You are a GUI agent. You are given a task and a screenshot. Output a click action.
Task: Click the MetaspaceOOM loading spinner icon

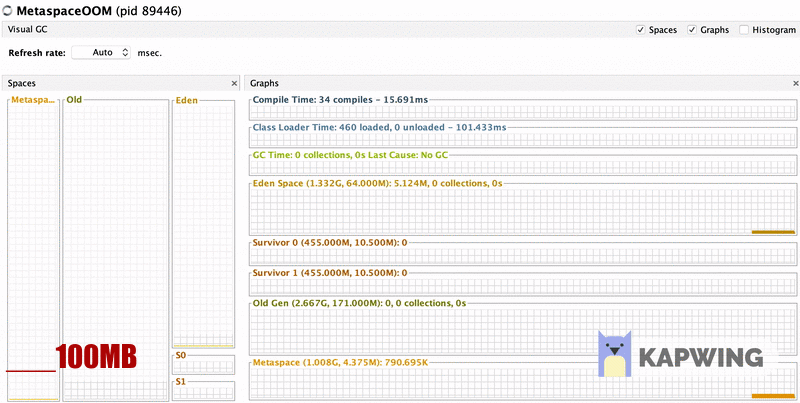(x=9, y=11)
